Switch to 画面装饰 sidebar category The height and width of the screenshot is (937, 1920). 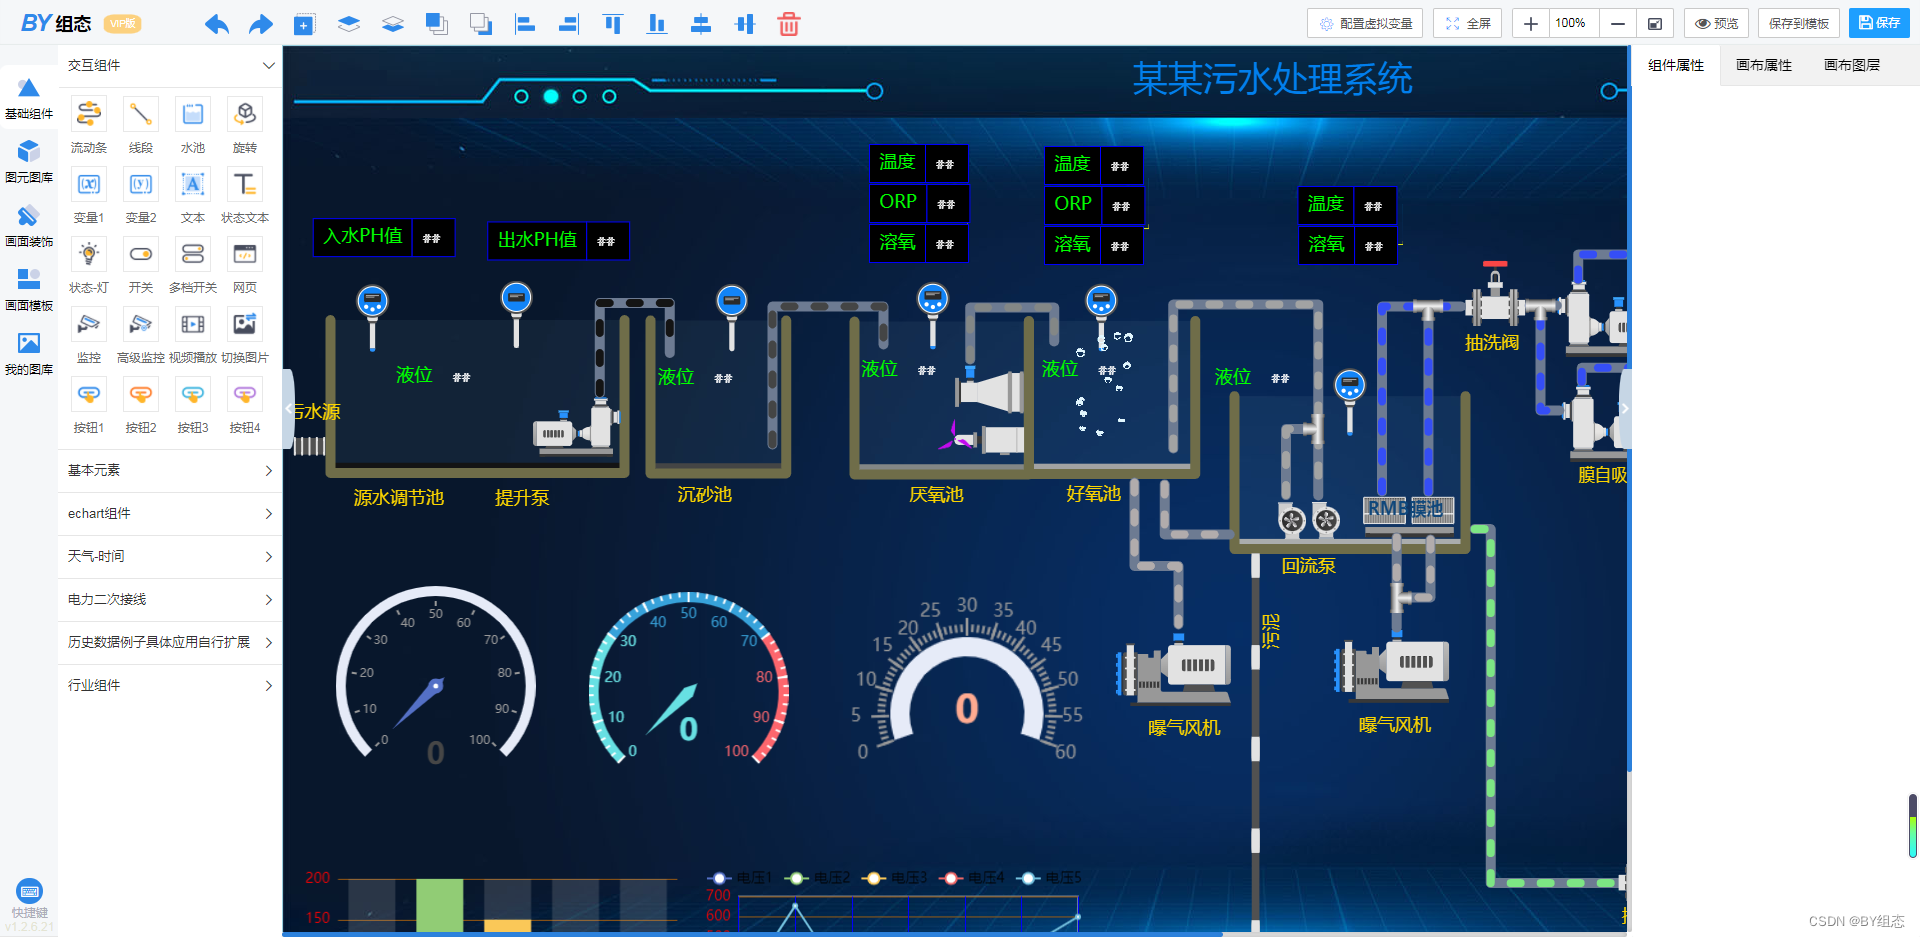click(29, 226)
